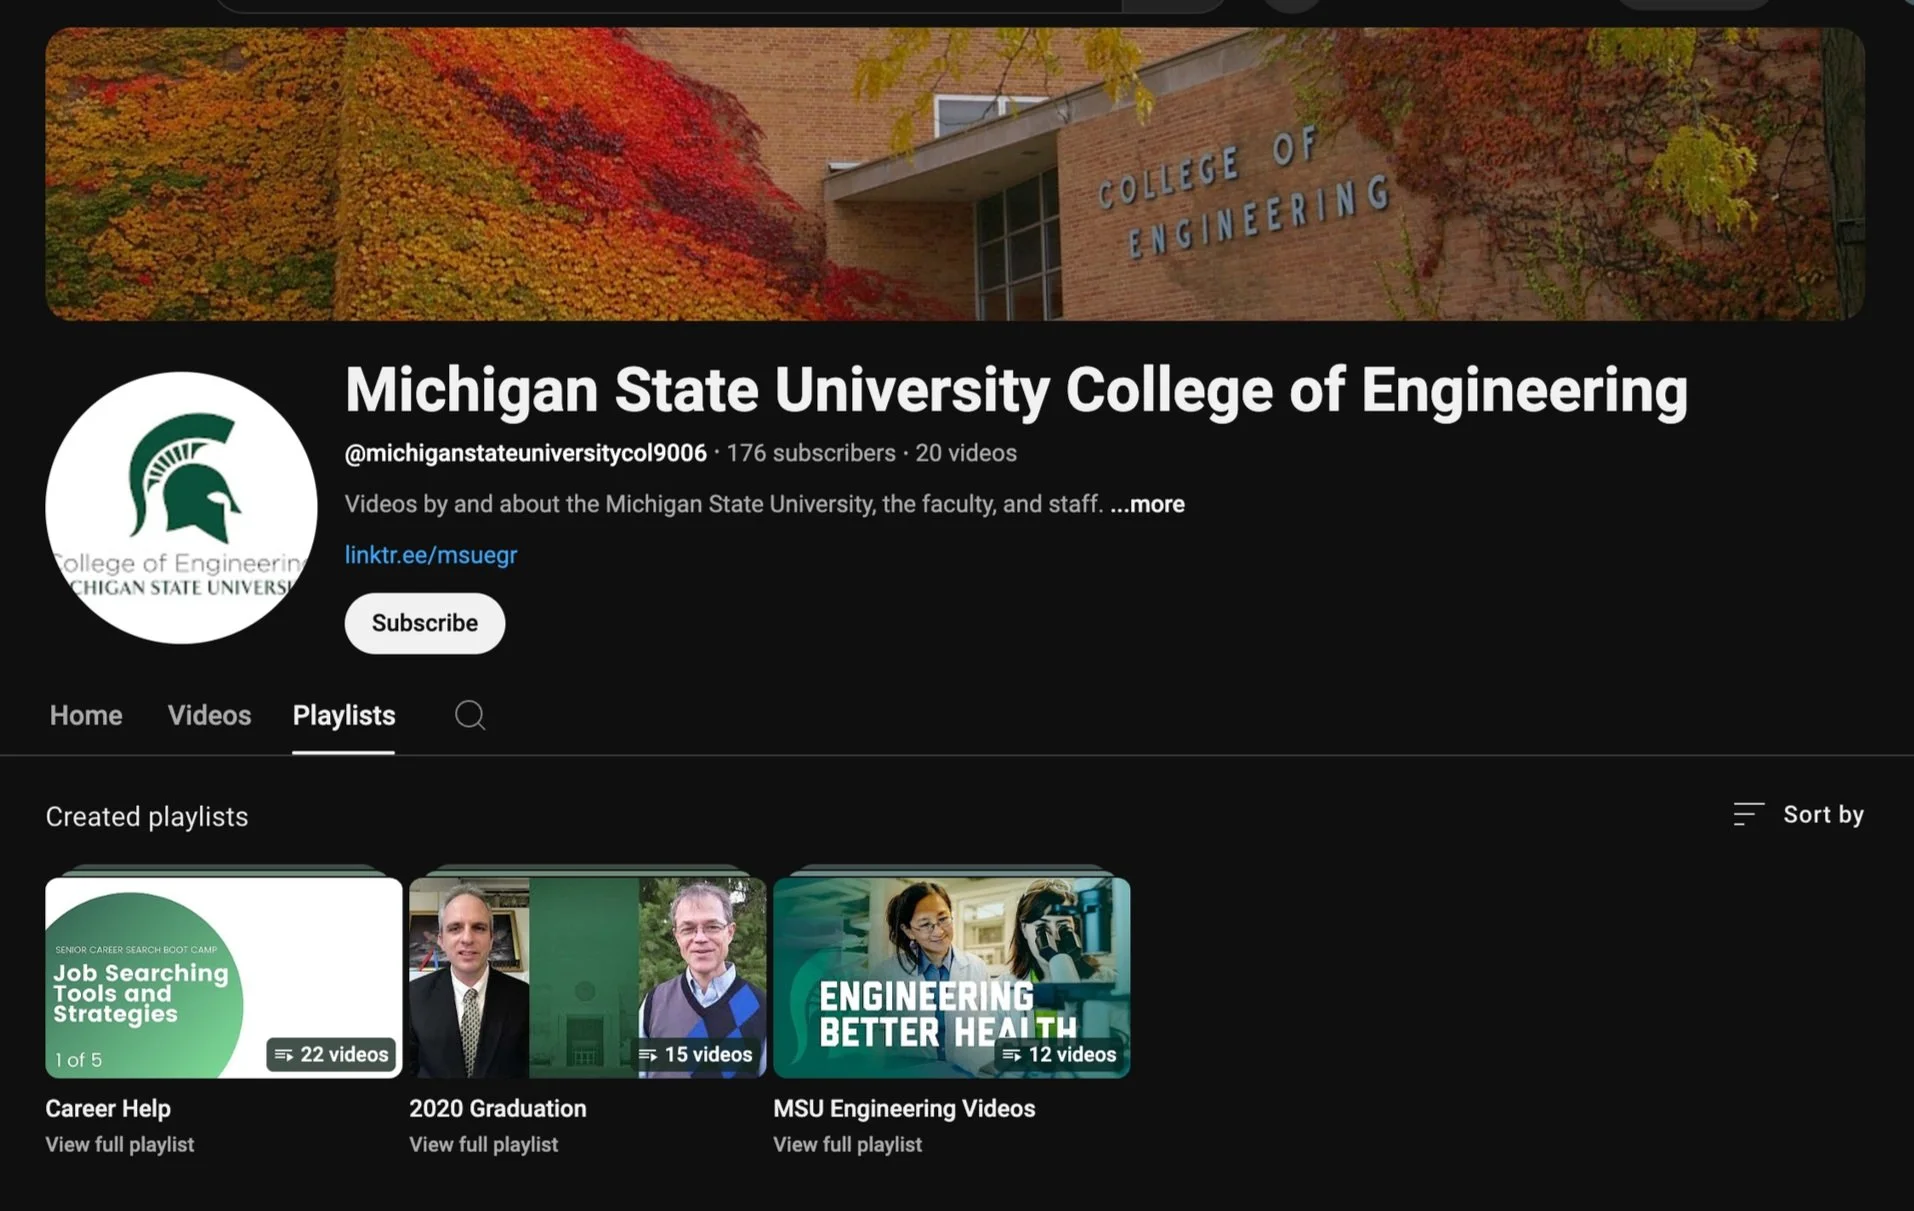The height and width of the screenshot is (1211, 1914).
Task: Open the channel search magnifier icon
Action: (470, 715)
